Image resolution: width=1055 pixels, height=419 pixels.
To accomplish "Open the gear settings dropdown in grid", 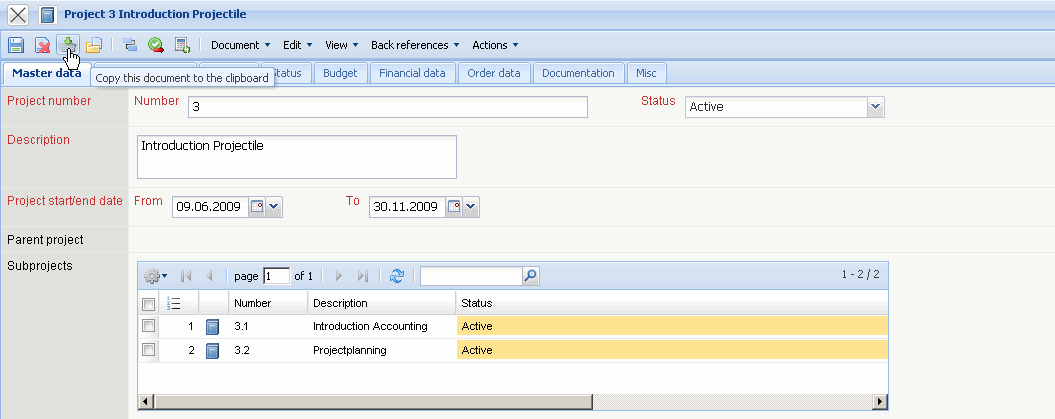I will click(x=156, y=275).
